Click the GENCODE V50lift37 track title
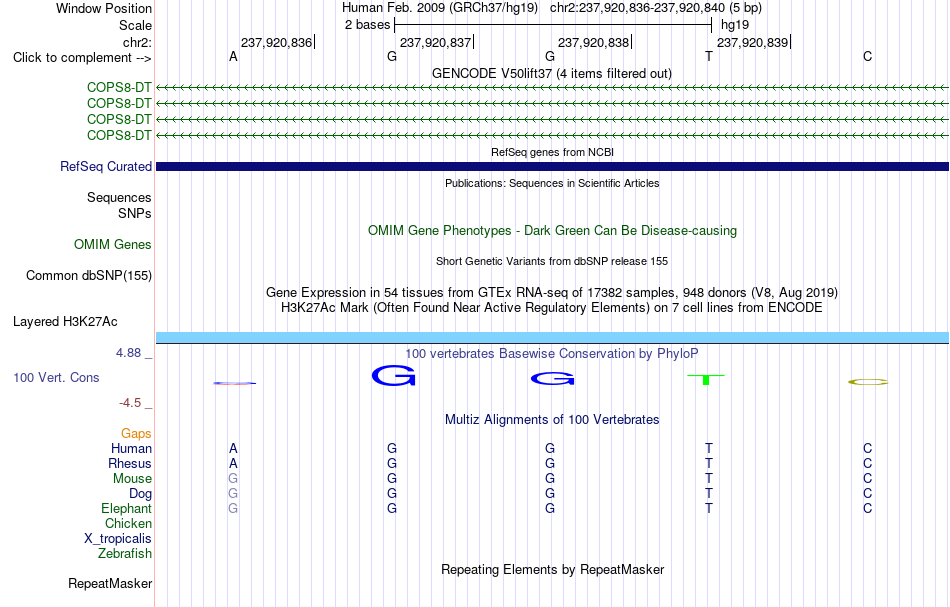Viewport: 950px width, 607px height. click(x=551, y=73)
